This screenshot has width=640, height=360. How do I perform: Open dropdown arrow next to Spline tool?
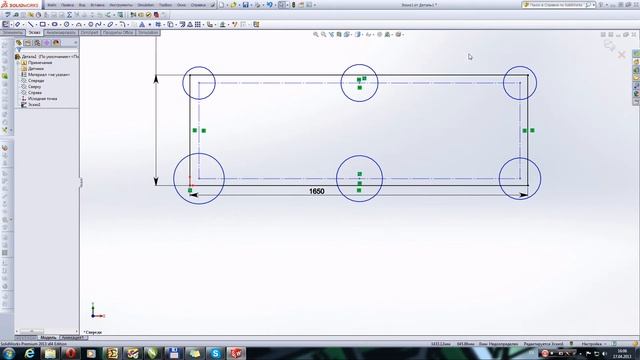(x=104, y=25)
